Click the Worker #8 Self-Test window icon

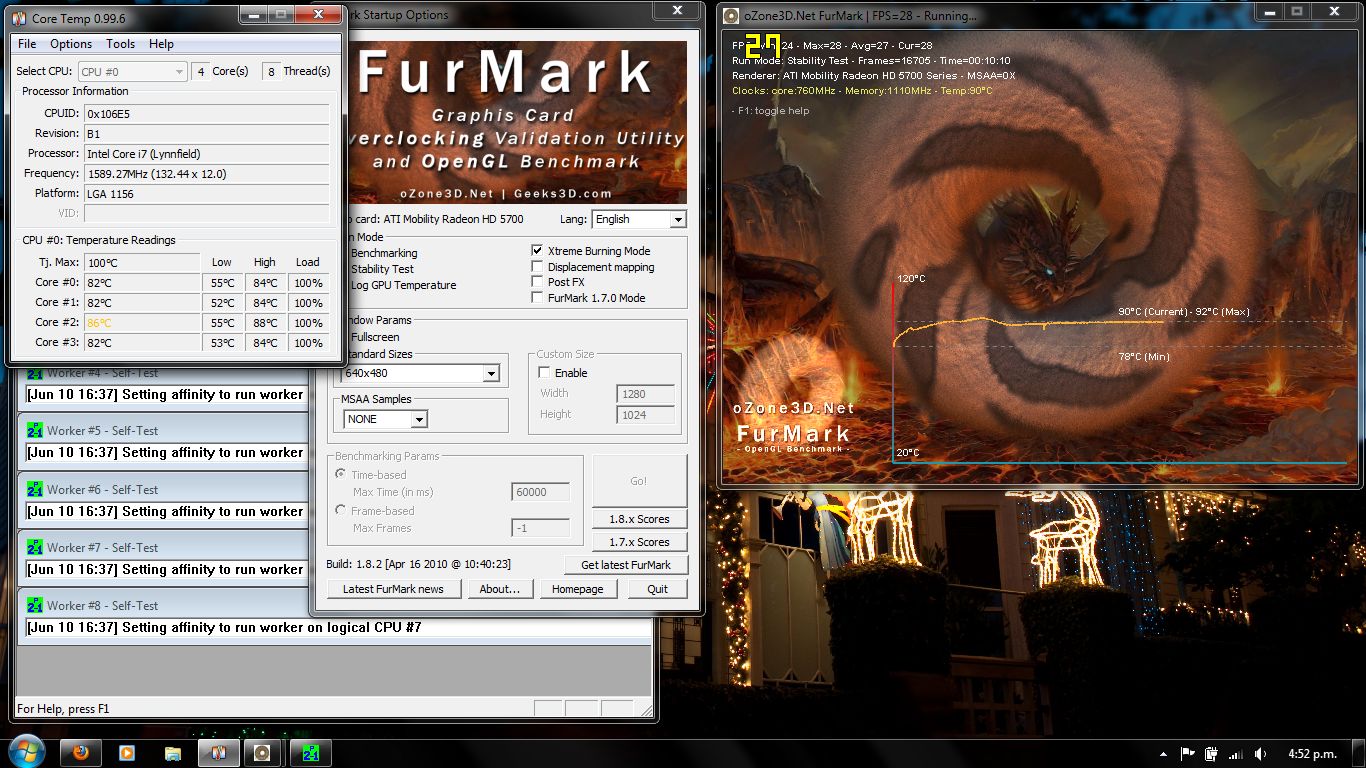[35, 606]
